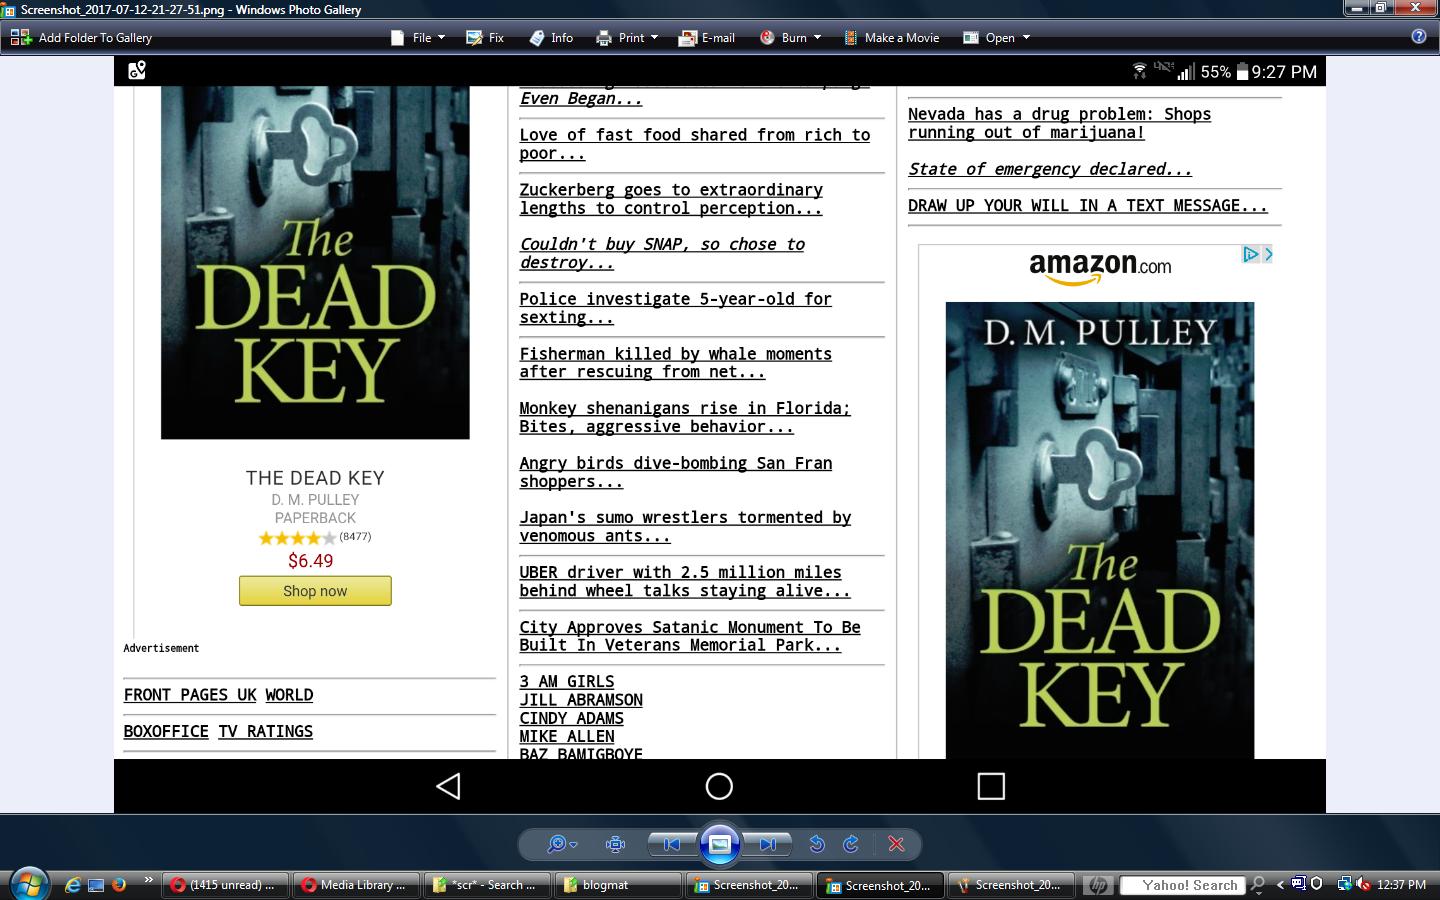Click the E-mail toolbar button
The image size is (1440, 900).
[707, 38]
